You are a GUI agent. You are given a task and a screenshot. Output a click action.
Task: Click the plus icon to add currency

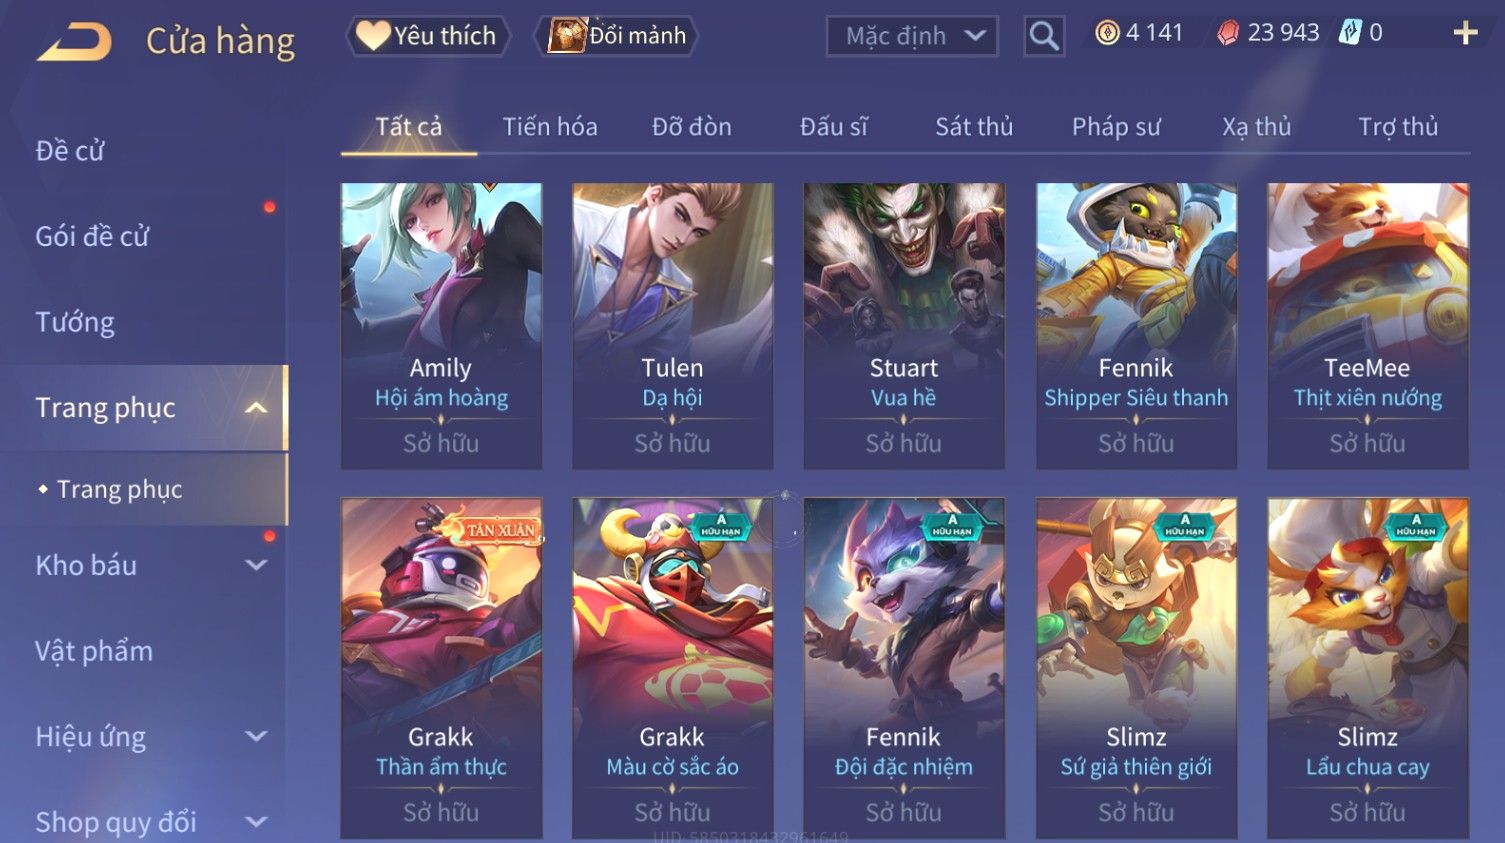pyautogui.click(x=1465, y=34)
